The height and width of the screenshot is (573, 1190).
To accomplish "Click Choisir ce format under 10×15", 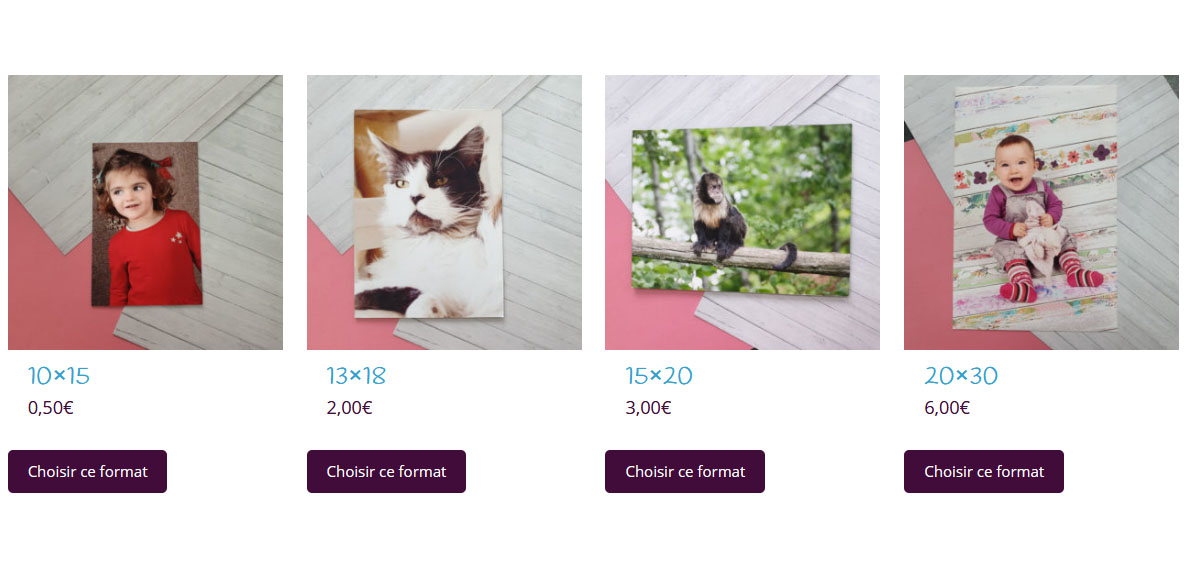I will click(x=87, y=471).
